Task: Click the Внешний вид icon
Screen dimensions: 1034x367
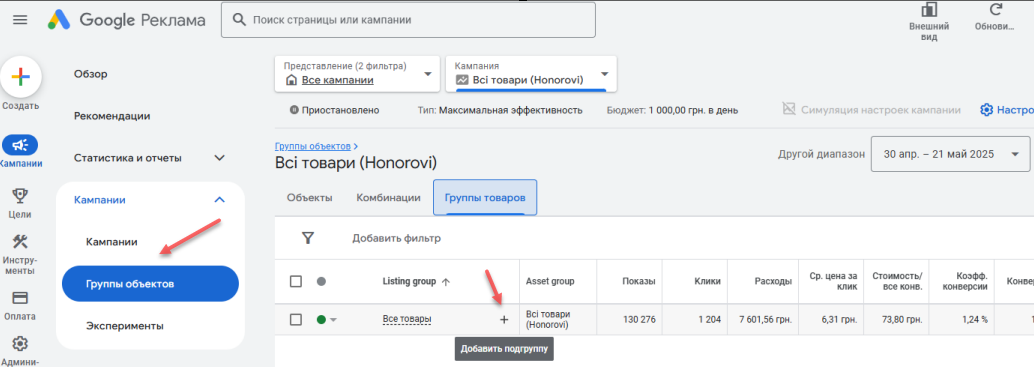Action: (x=929, y=11)
